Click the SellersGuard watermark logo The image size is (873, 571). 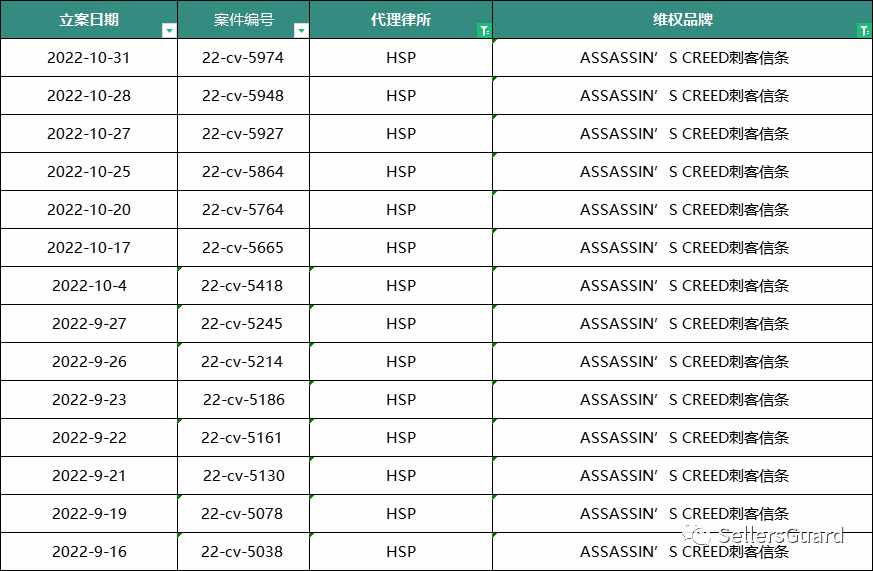point(764,535)
